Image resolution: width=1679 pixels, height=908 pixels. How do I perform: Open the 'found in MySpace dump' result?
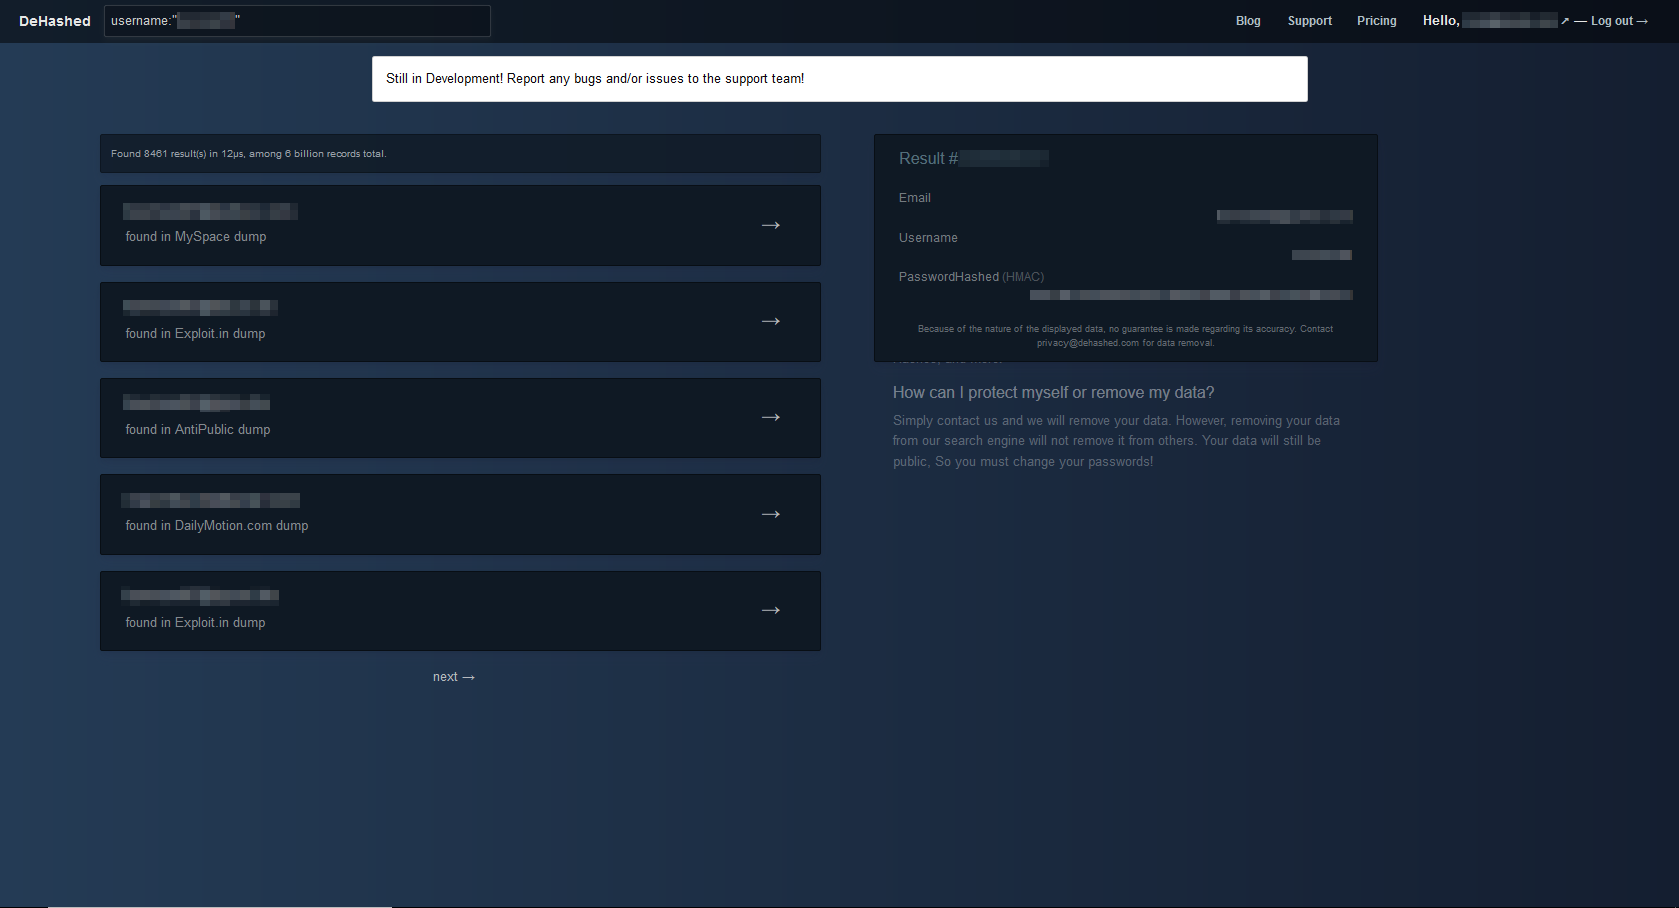(196, 237)
